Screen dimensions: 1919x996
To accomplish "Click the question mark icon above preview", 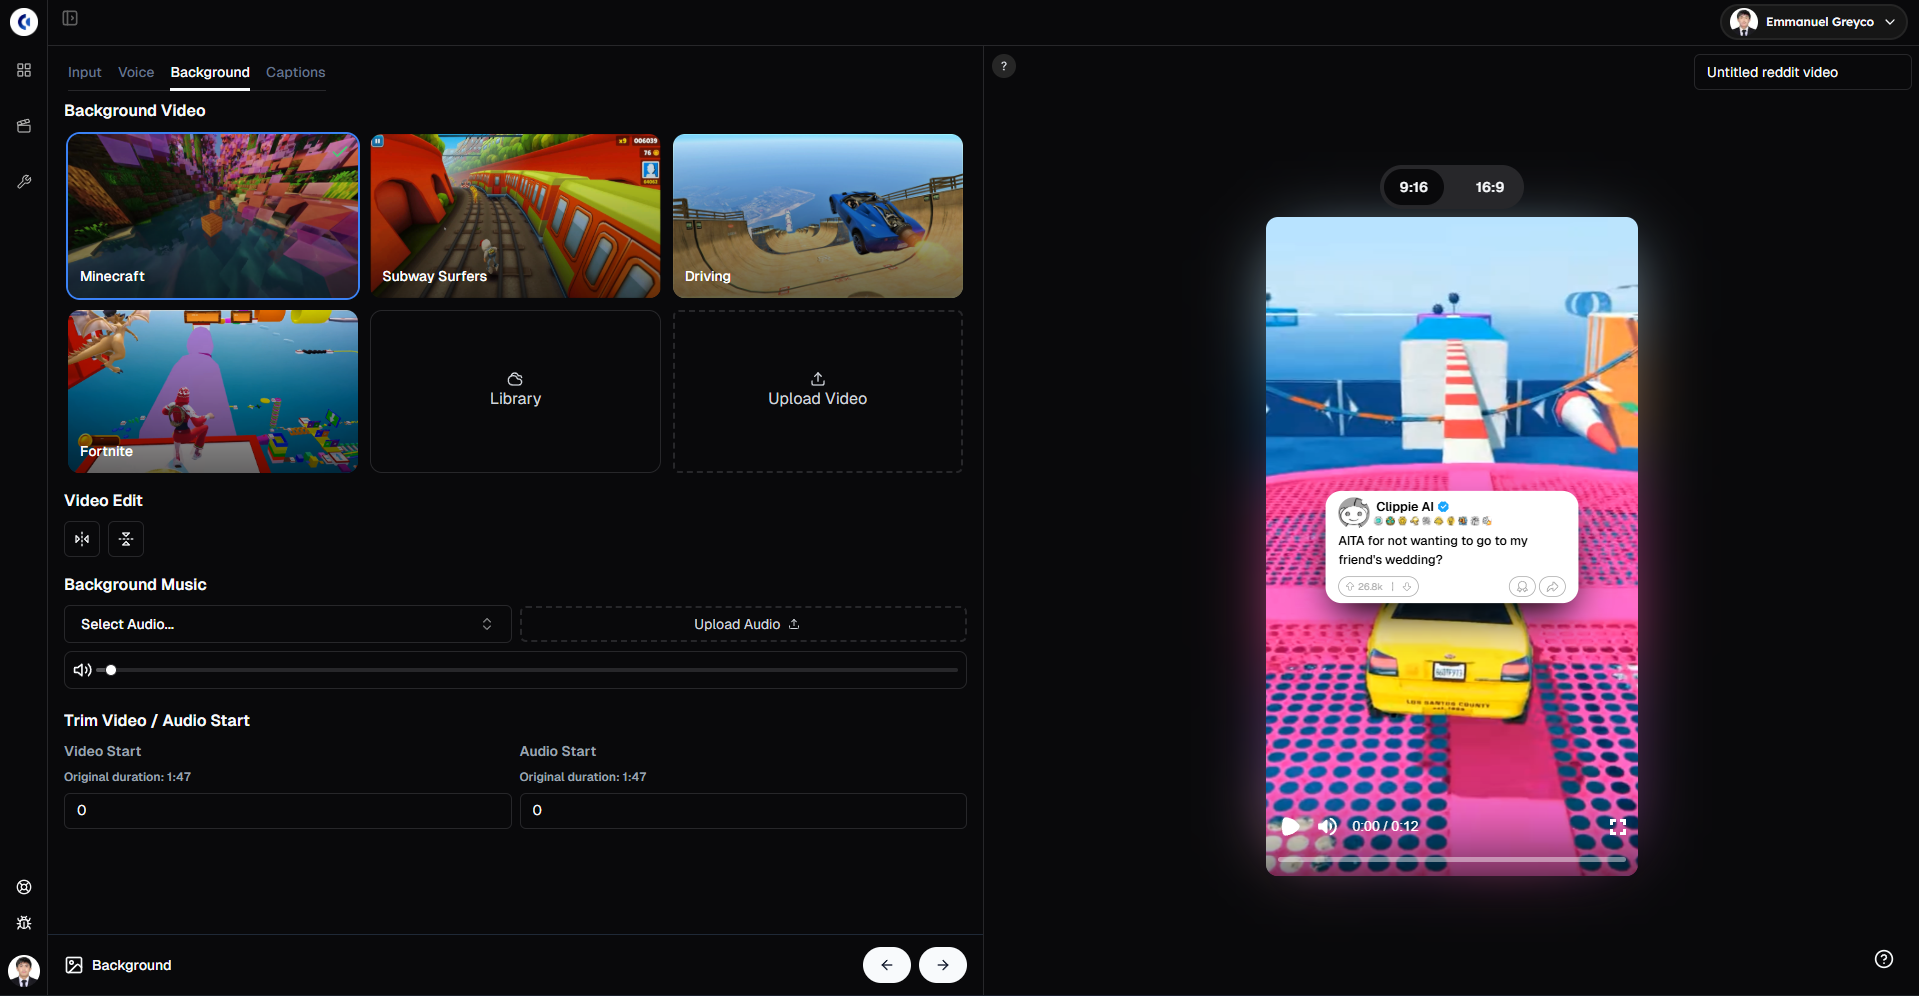I will coord(1004,66).
